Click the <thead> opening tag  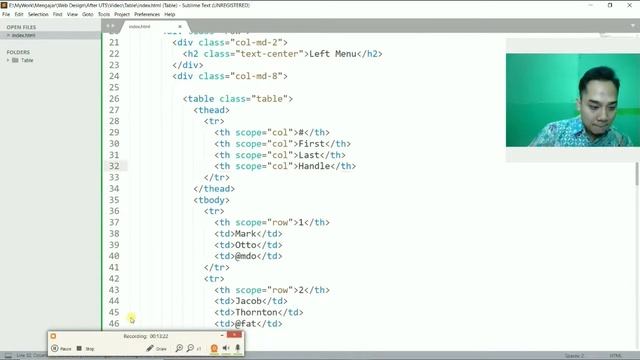coord(211,110)
